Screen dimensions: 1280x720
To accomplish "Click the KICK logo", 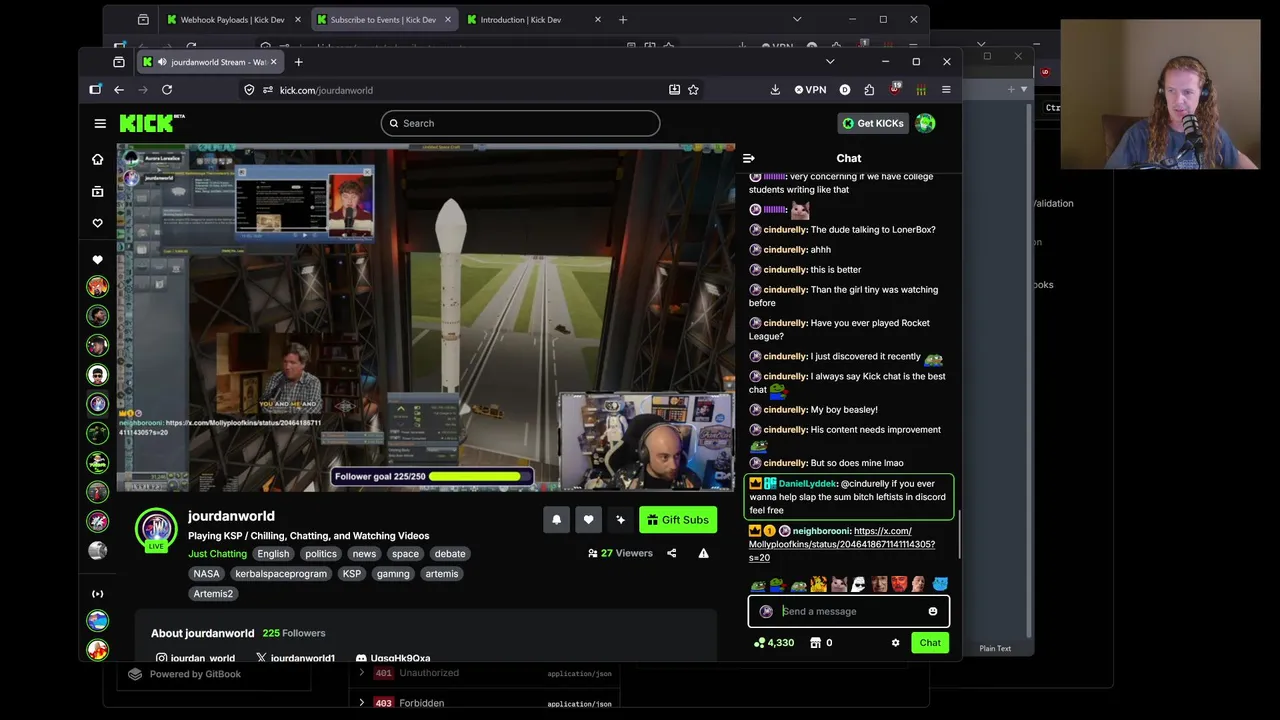I will pos(152,123).
